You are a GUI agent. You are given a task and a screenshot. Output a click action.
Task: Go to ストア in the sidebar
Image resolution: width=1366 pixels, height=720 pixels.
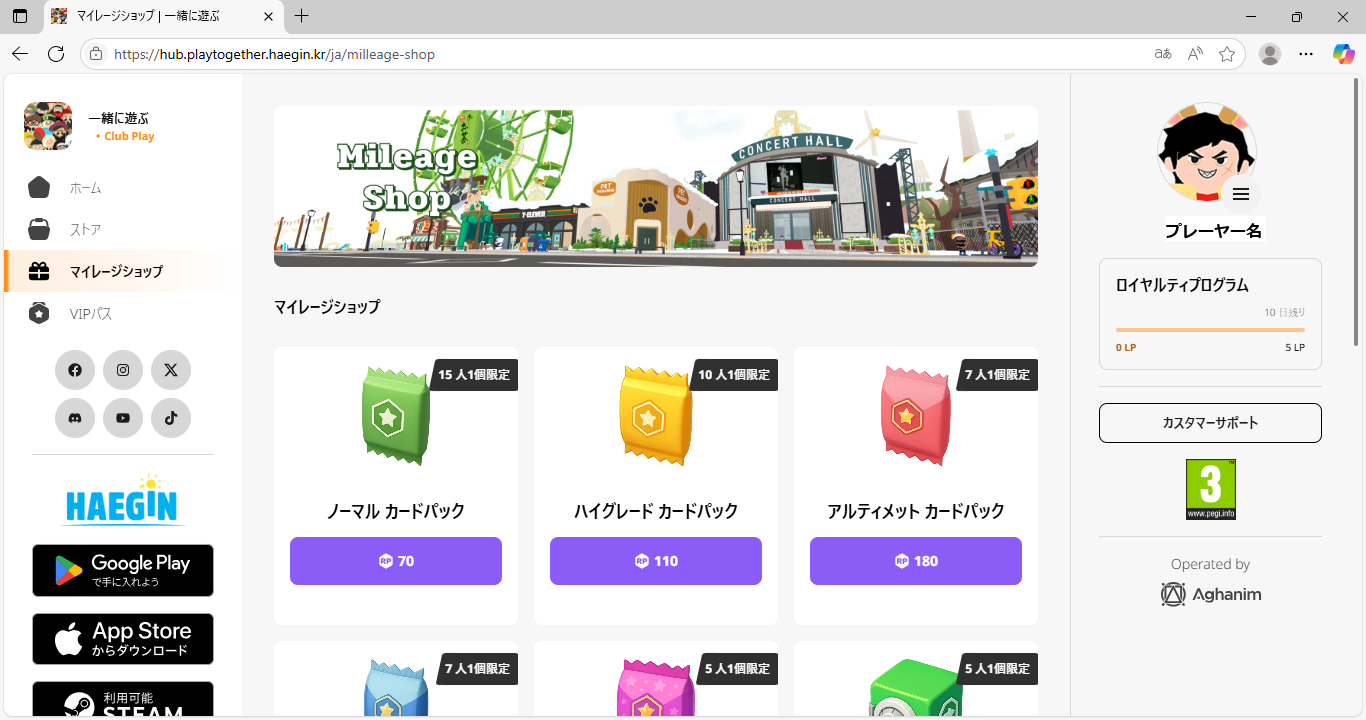click(85, 230)
